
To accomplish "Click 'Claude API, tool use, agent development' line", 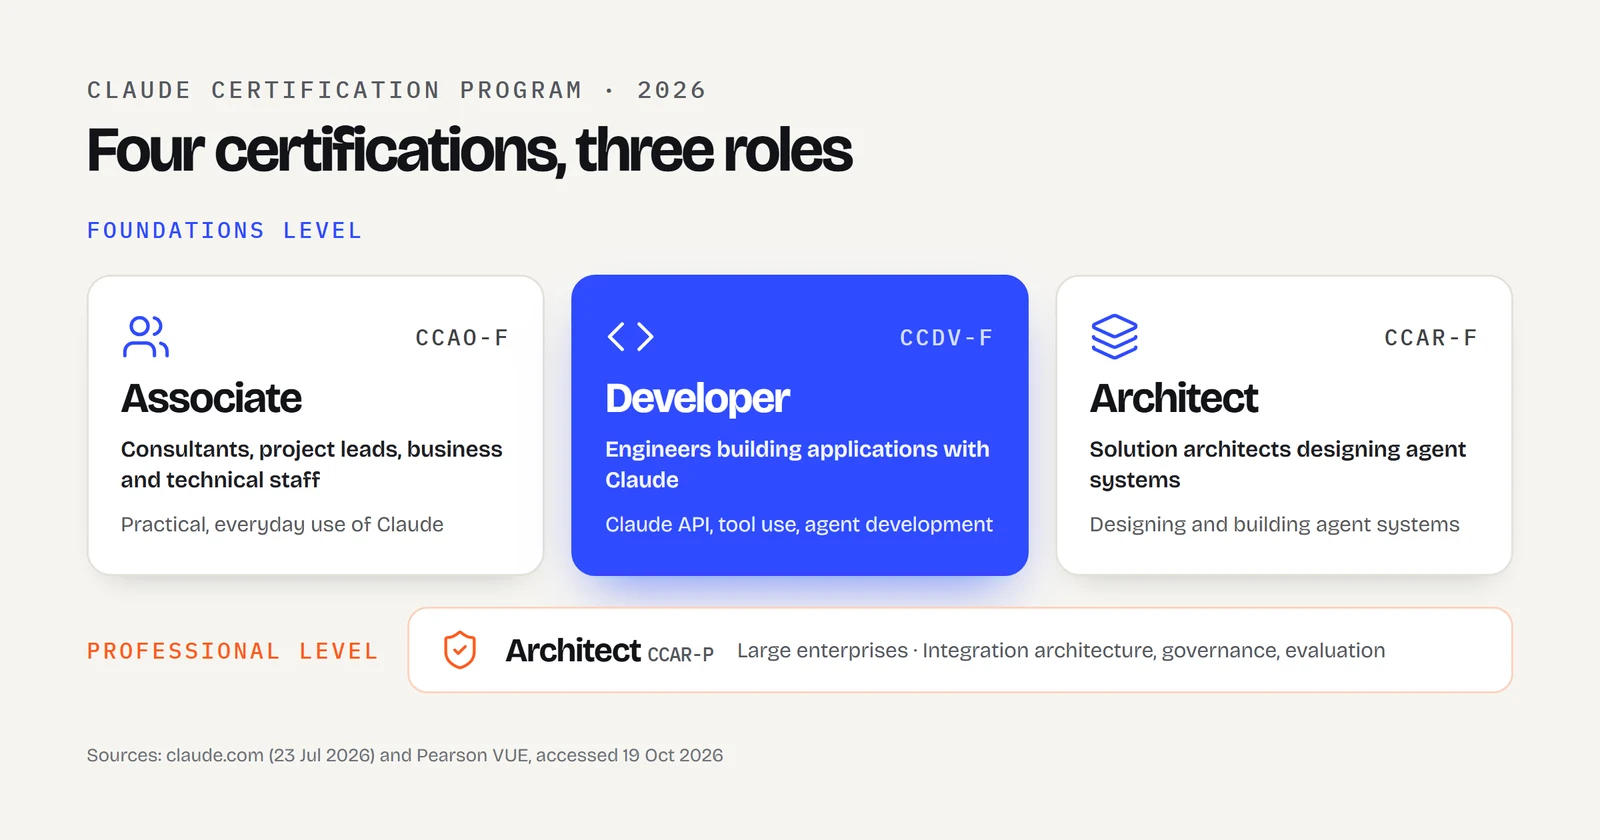I will coord(799,524).
